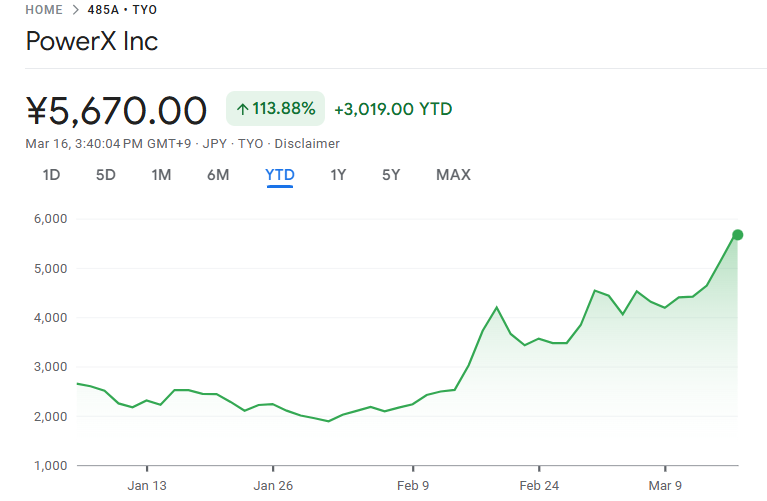
Task: Select the 5D time range tab
Action: [106, 175]
